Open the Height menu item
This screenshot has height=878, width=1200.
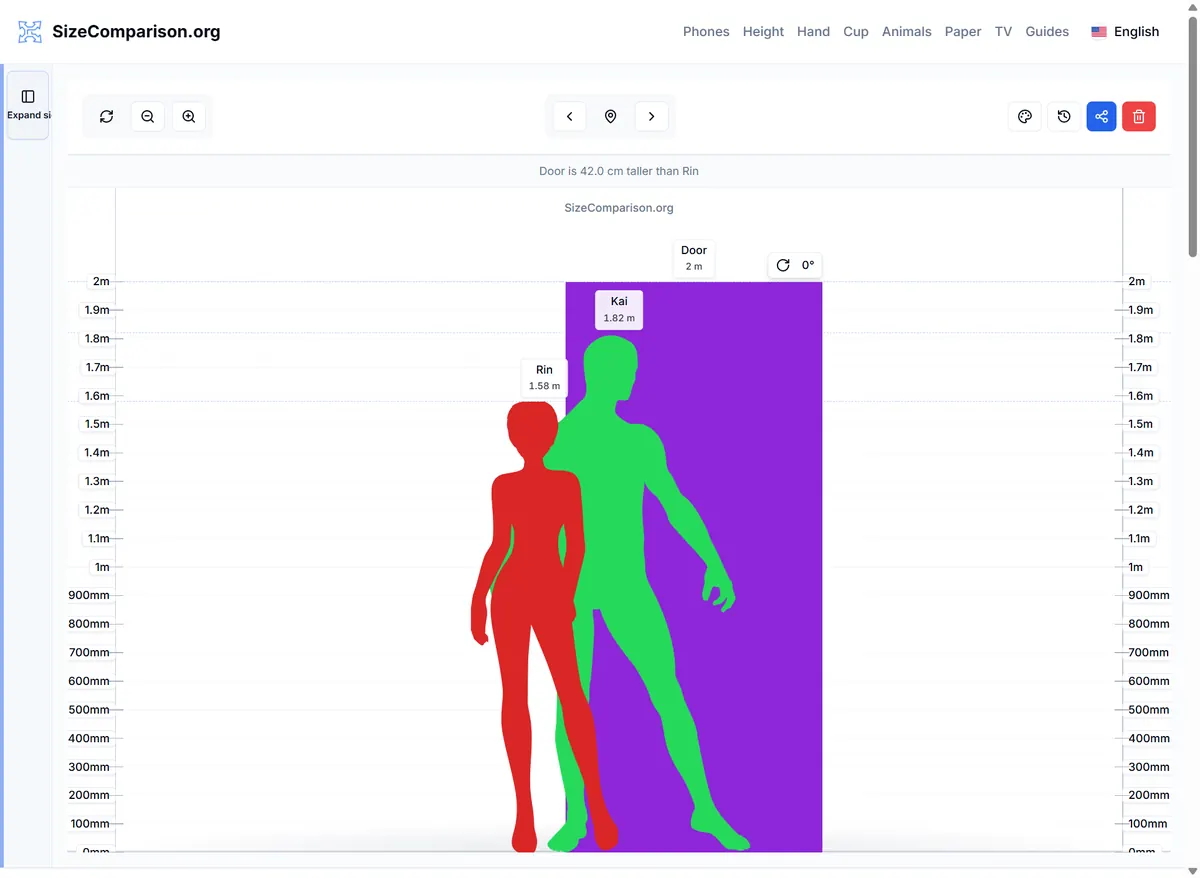click(763, 32)
